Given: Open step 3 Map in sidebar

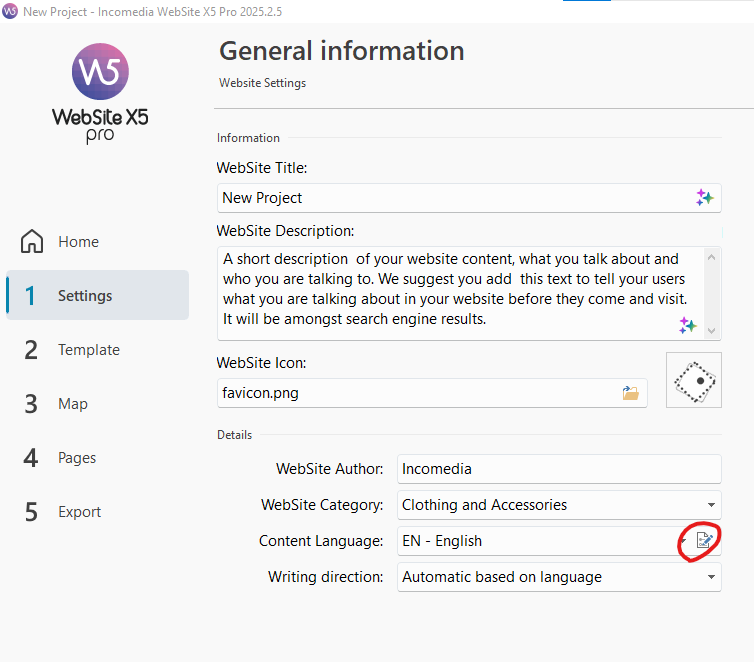Looking at the screenshot, I should [x=97, y=404].
